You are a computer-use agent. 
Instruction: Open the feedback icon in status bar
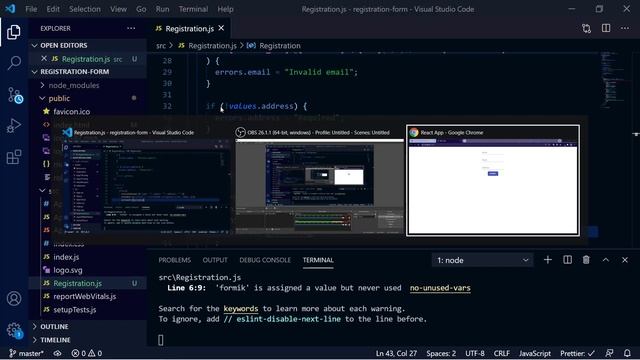coord(609,353)
